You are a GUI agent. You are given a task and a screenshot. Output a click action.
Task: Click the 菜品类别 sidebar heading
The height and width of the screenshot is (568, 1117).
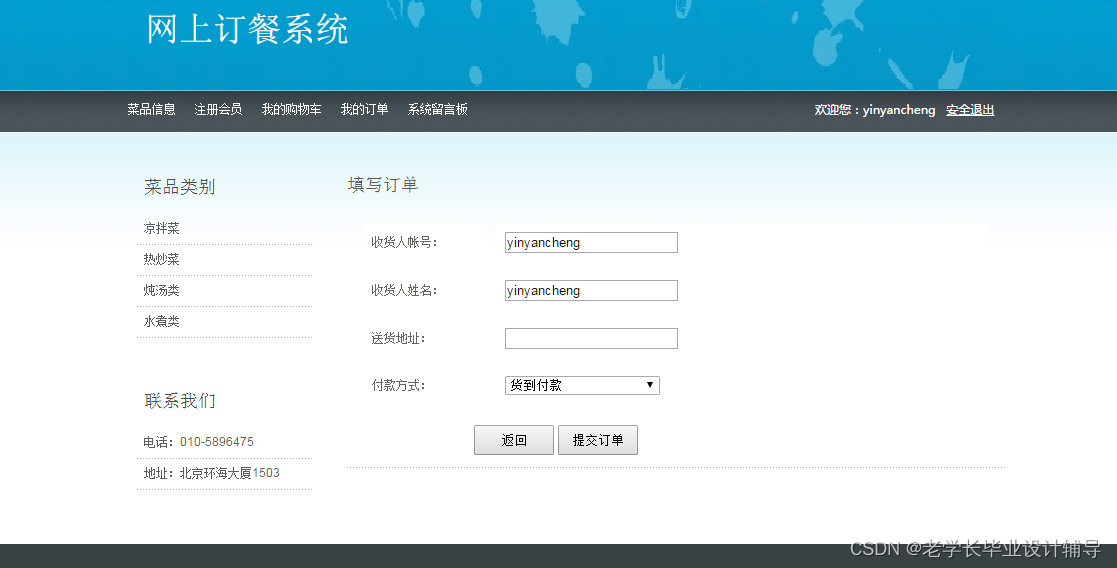point(180,187)
